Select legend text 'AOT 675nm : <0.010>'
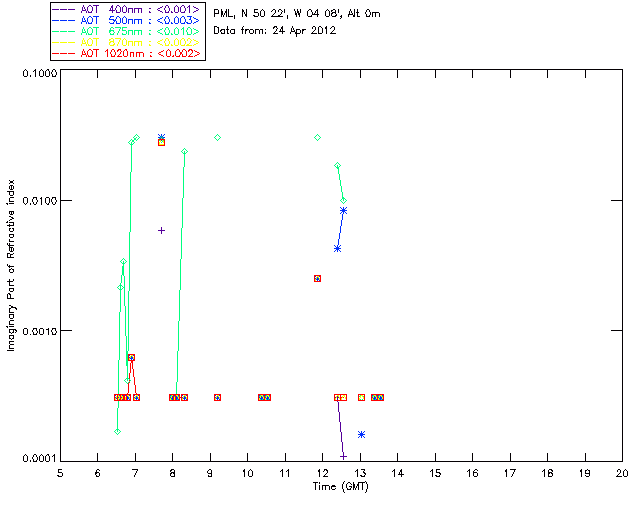Screen dimensions: 640x512 (x=140, y=31)
